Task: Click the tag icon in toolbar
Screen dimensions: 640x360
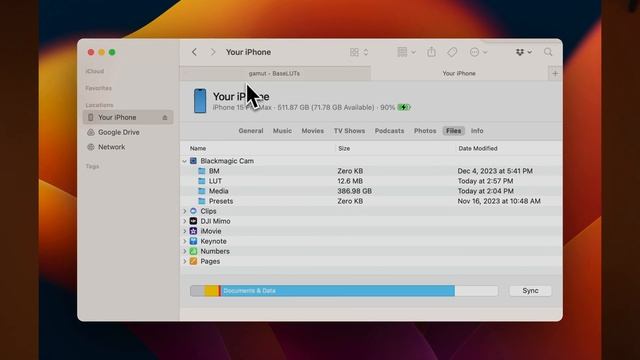Action: (452, 52)
